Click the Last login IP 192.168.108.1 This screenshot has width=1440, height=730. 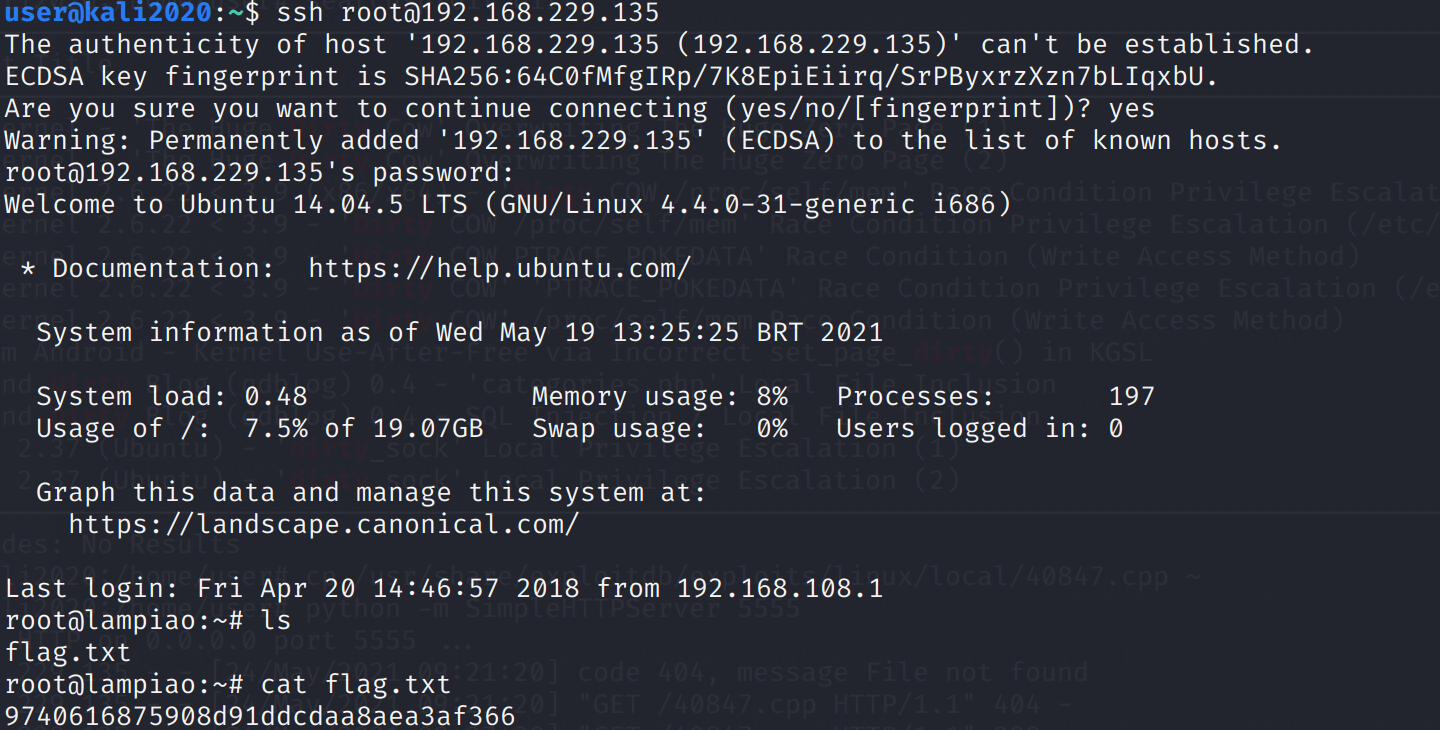tap(779, 588)
